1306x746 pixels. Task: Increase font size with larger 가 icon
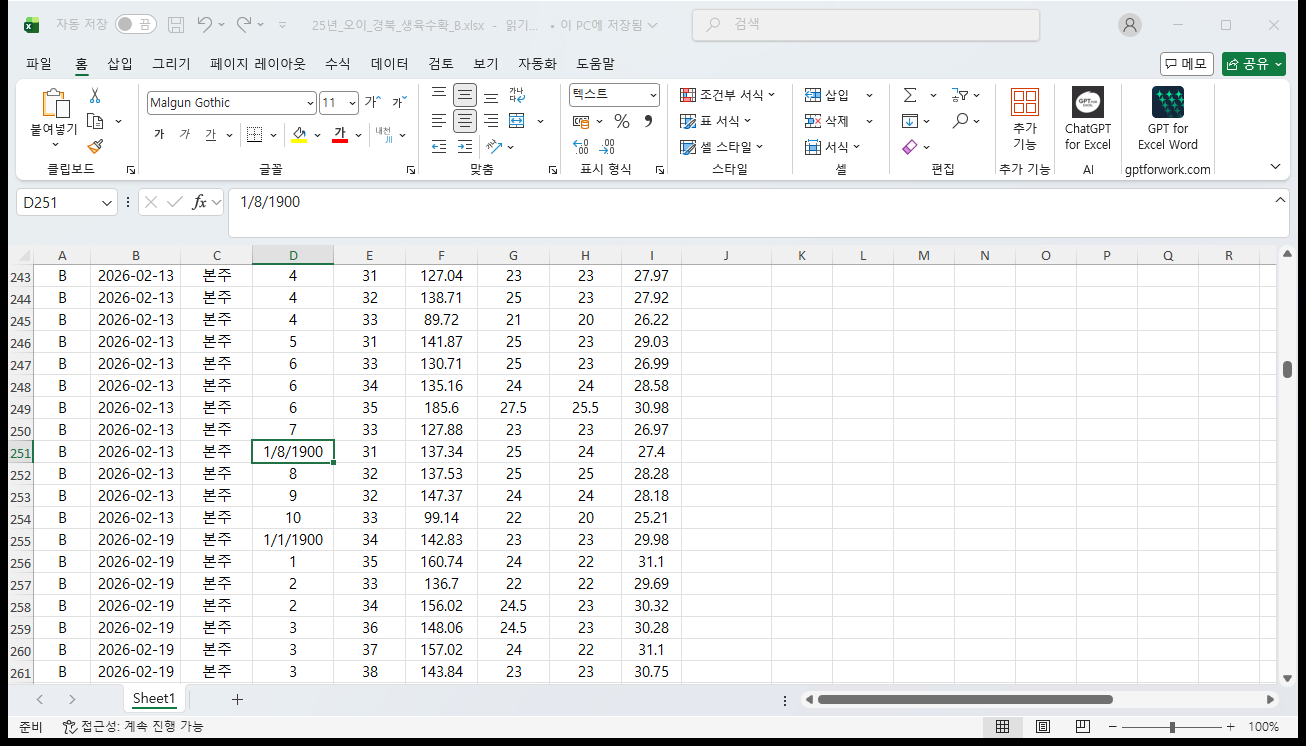coord(372,102)
